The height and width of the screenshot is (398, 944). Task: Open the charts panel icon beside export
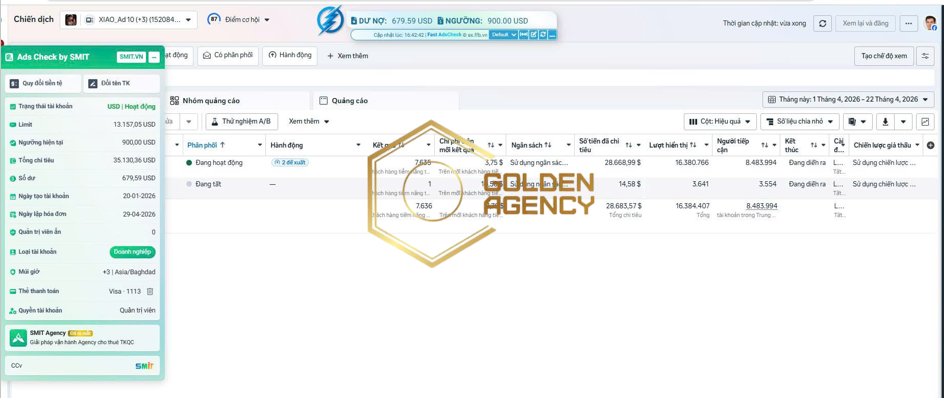(925, 122)
